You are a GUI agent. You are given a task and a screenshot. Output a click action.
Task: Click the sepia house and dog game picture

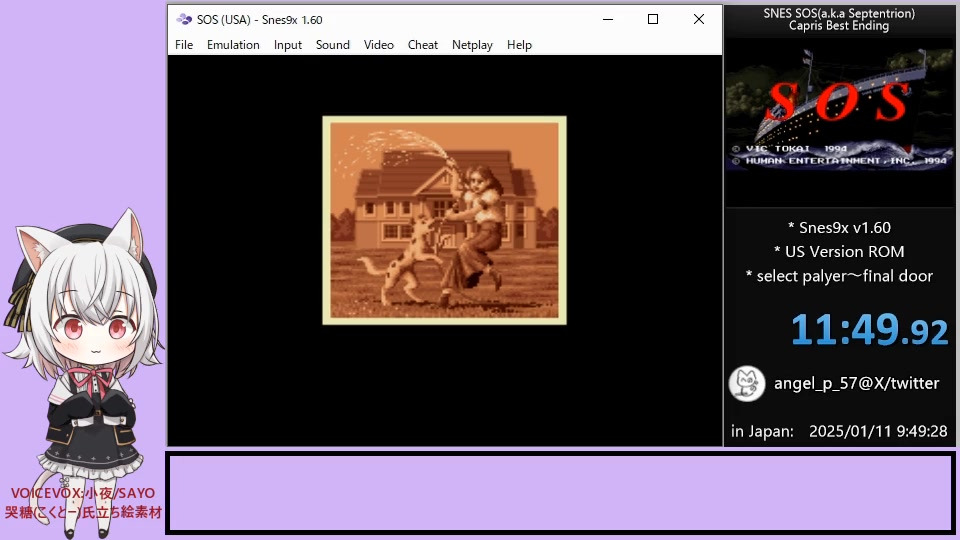click(x=444, y=220)
